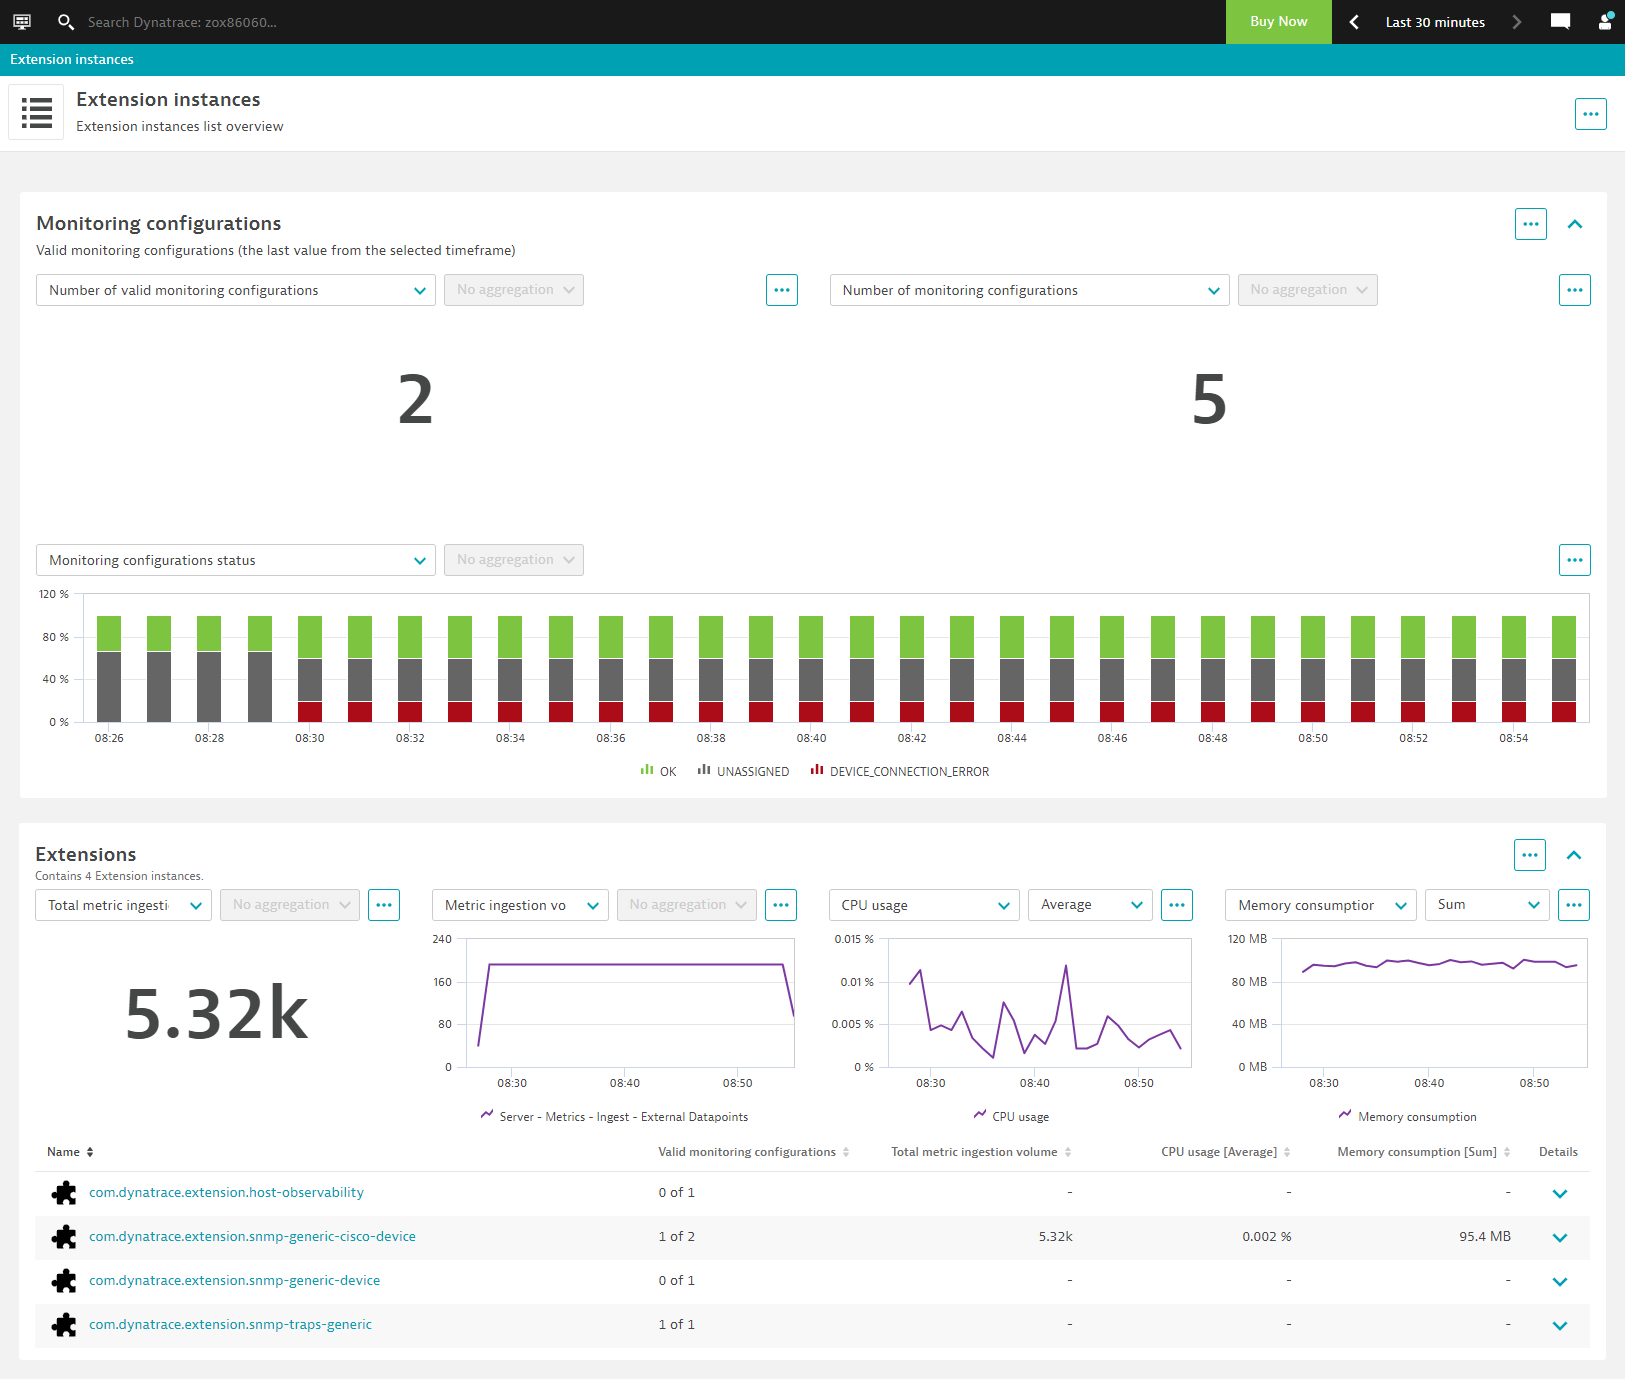Expand details for host-observability row
The image size is (1625, 1379).
click(1560, 1194)
